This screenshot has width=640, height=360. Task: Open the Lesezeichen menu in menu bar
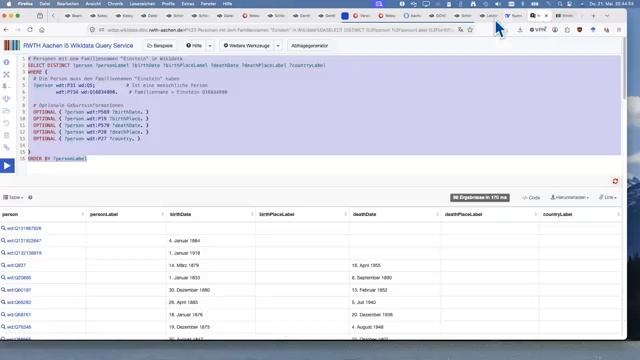tap(142, 4)
